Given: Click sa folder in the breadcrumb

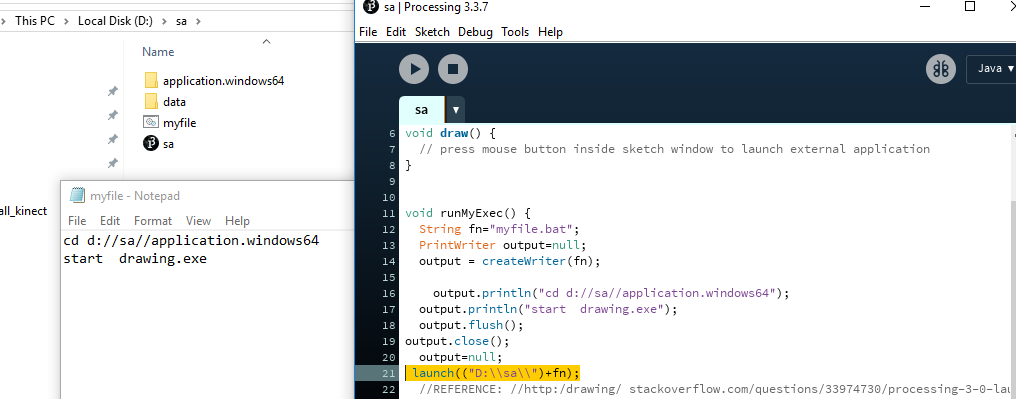Looking at the screenshot, I should [181, 21].
